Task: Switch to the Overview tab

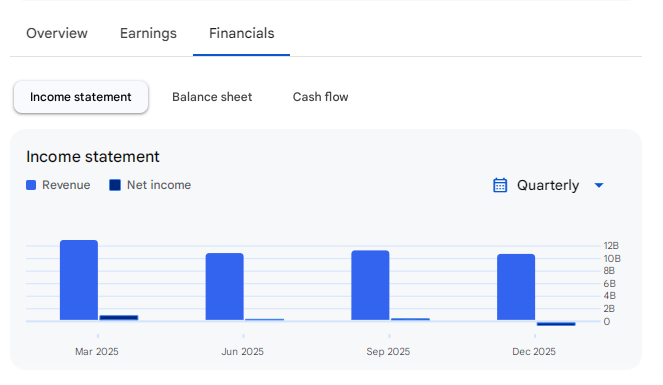Action: [x=57, y=33]
